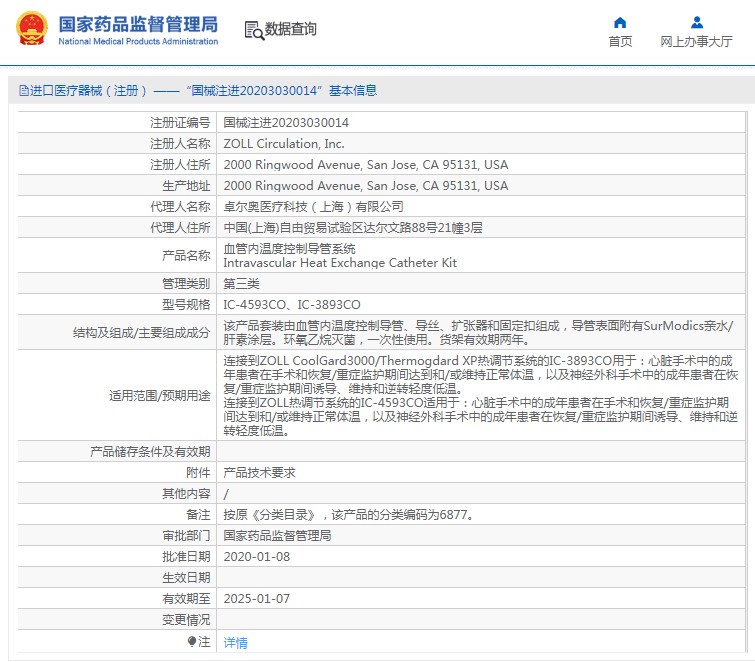Click the 数据查询 heading text

[291, 29]
